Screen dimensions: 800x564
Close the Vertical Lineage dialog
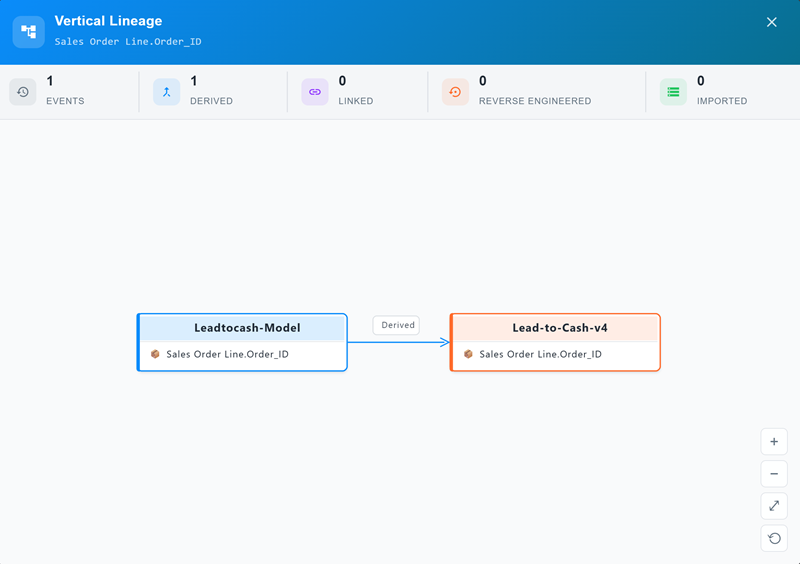click(x=771, y=22)
